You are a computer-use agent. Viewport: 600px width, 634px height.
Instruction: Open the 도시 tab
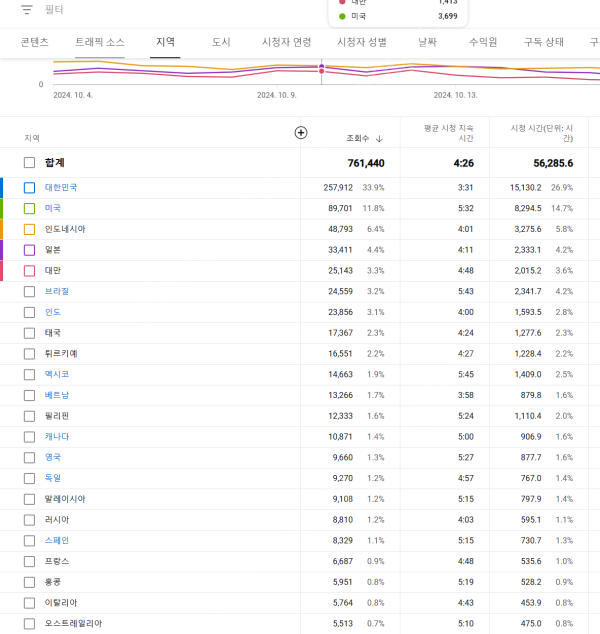click(221, 42)
